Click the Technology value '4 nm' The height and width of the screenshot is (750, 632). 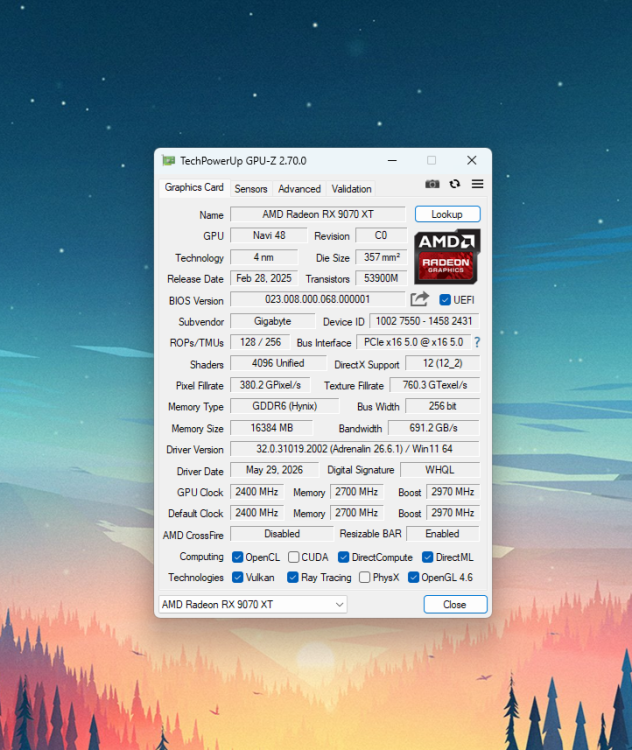click(264, 257)
